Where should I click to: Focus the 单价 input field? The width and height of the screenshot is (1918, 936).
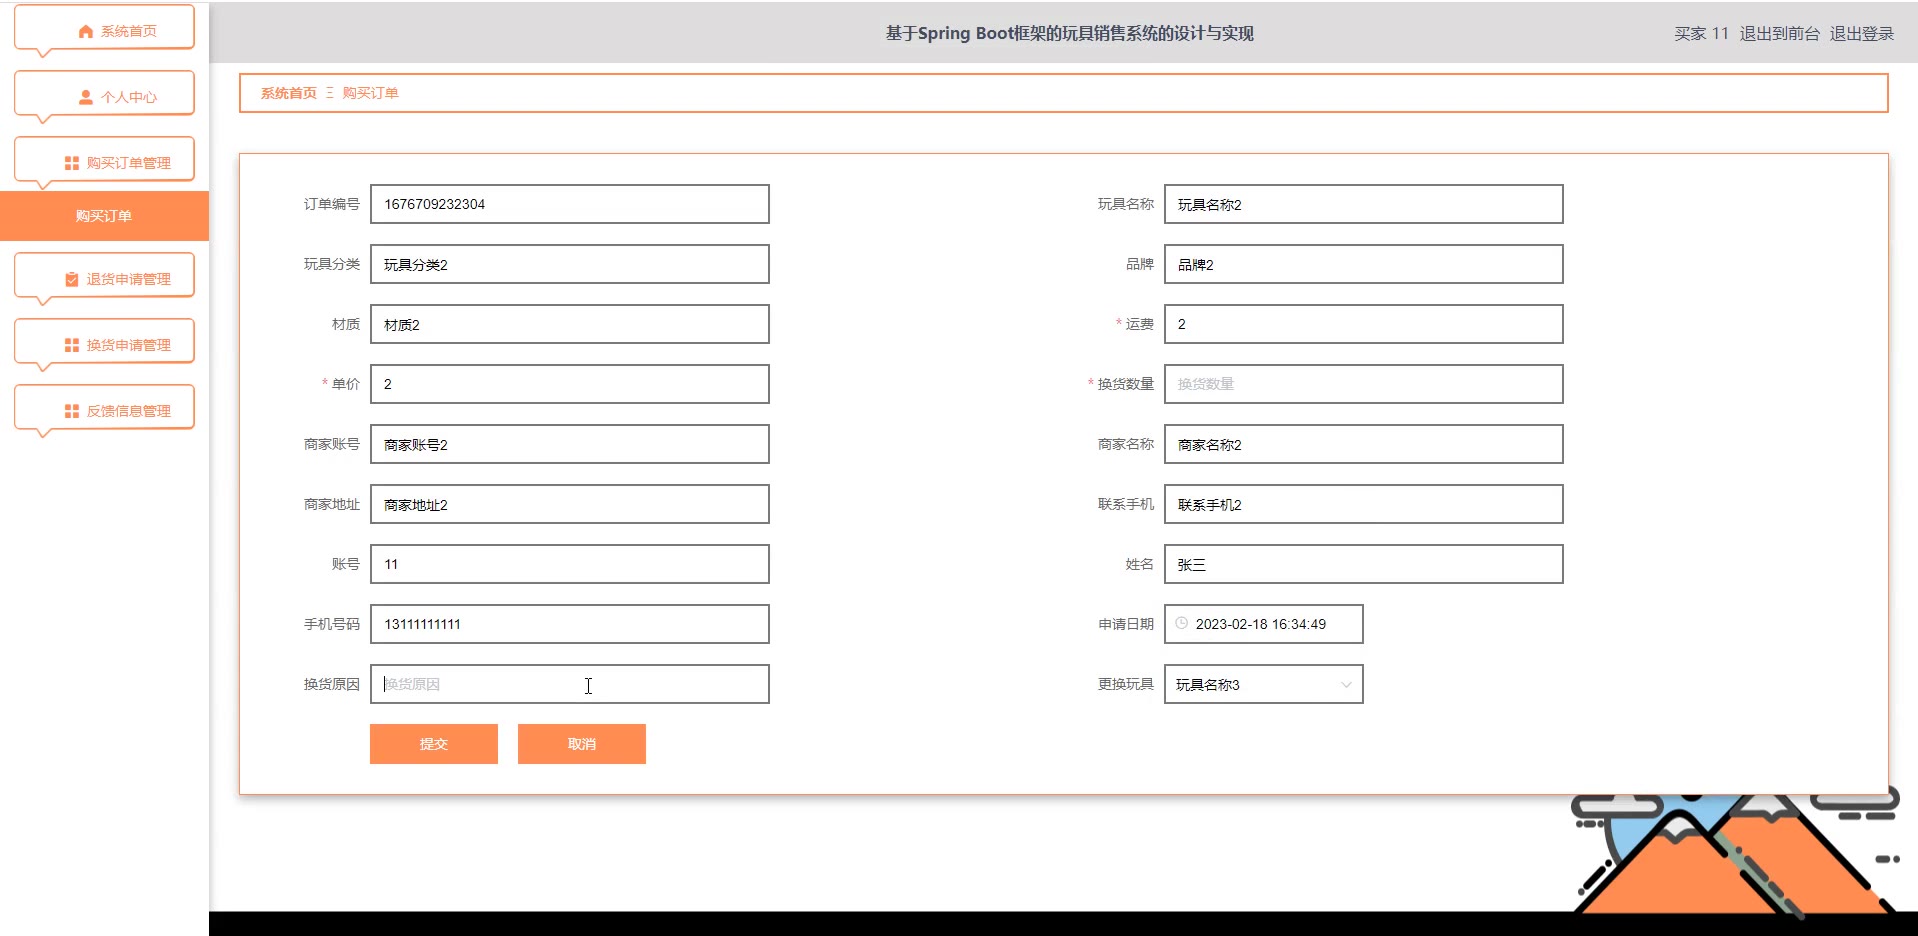click(x=570, y=384)
